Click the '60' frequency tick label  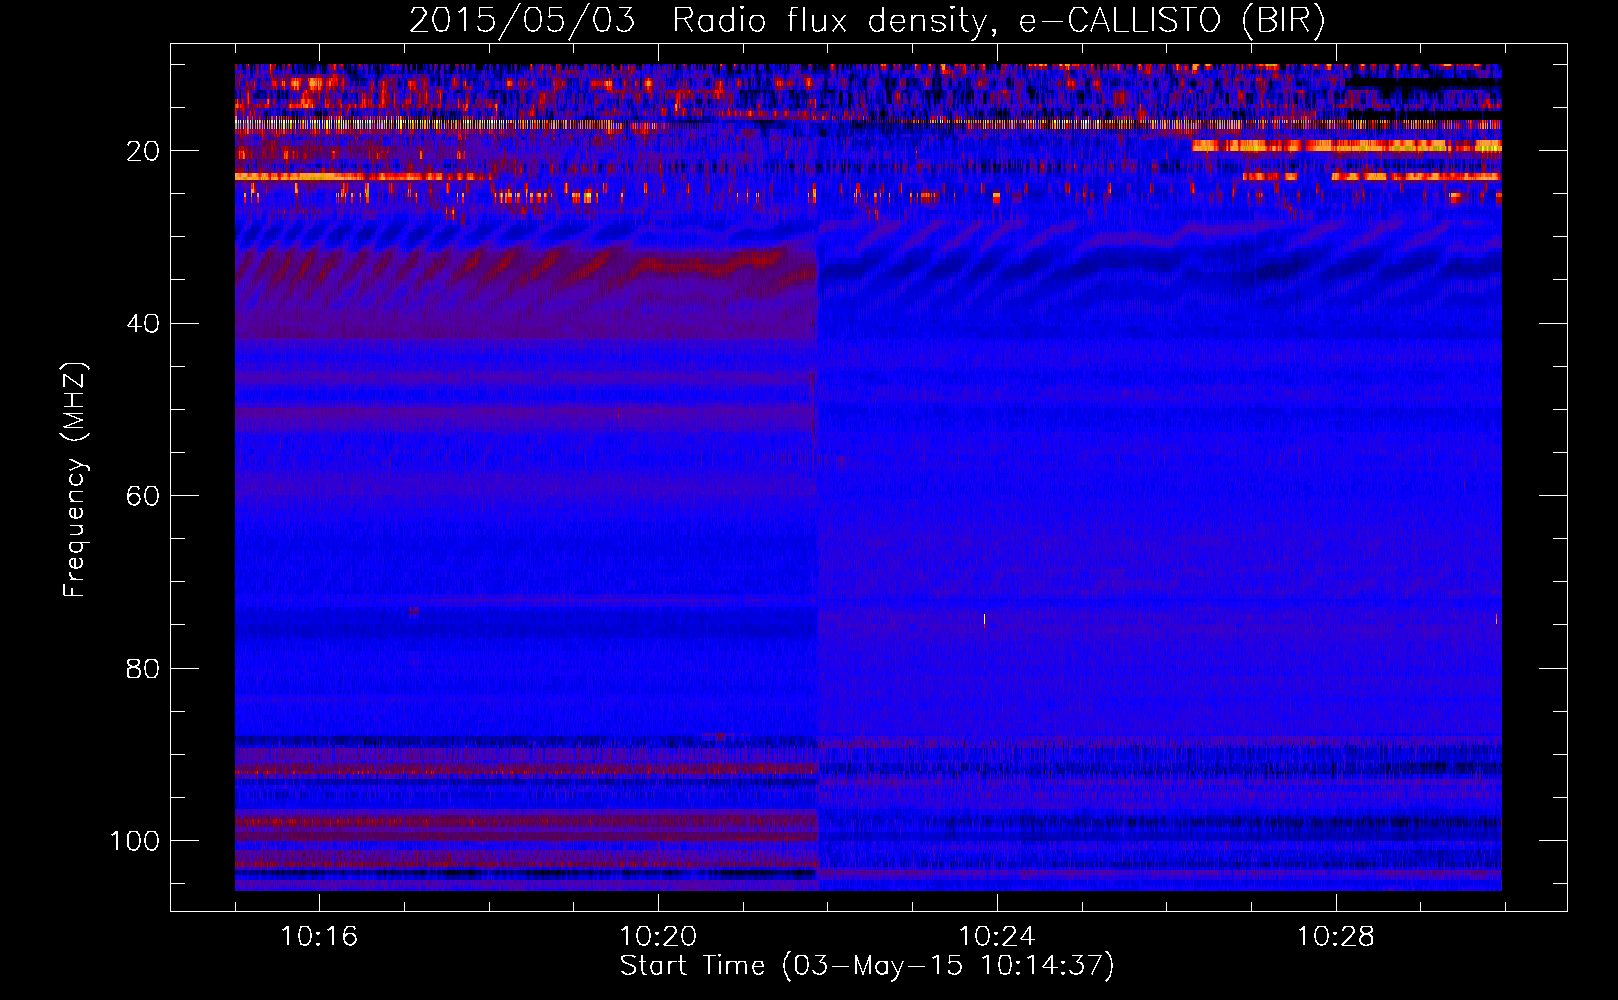pos(143,496)
